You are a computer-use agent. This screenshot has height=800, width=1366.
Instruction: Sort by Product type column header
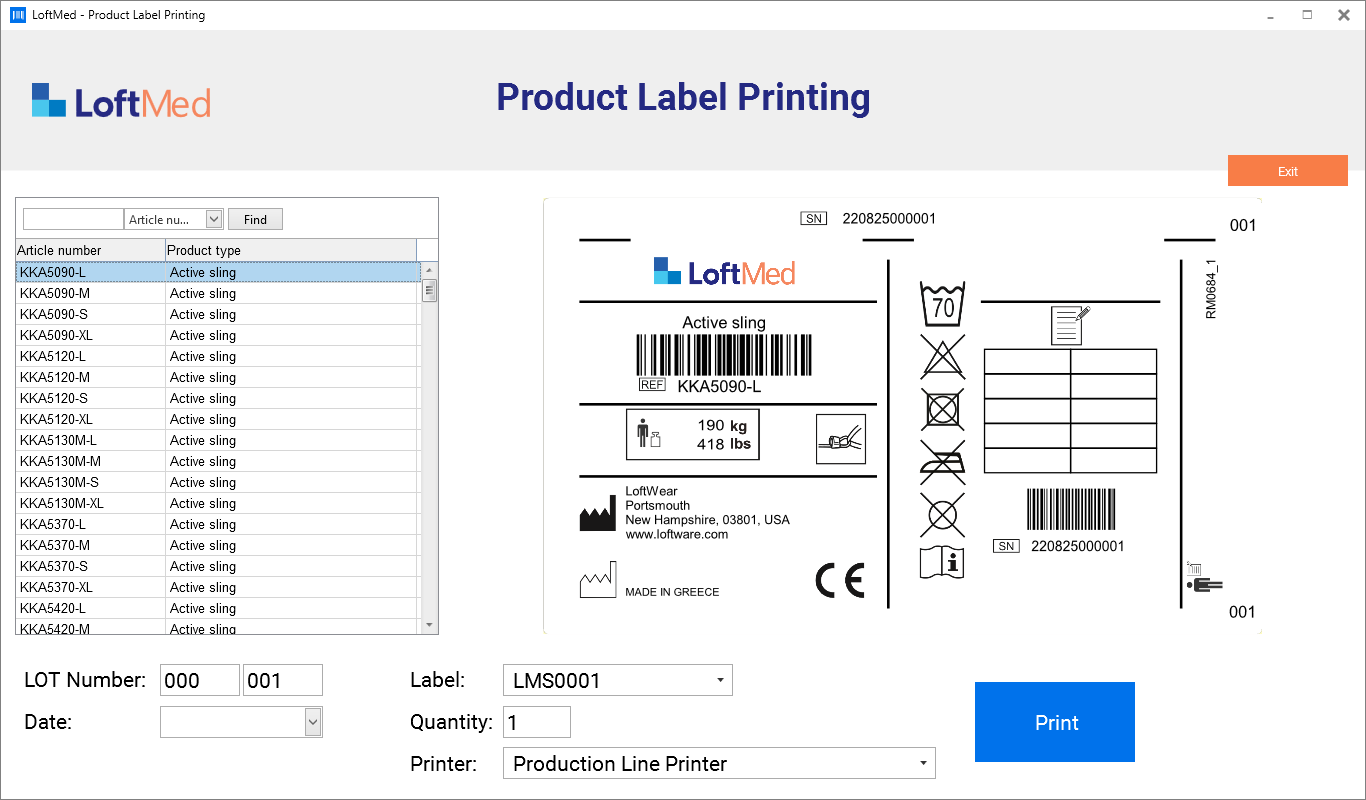tap(290, 250)
